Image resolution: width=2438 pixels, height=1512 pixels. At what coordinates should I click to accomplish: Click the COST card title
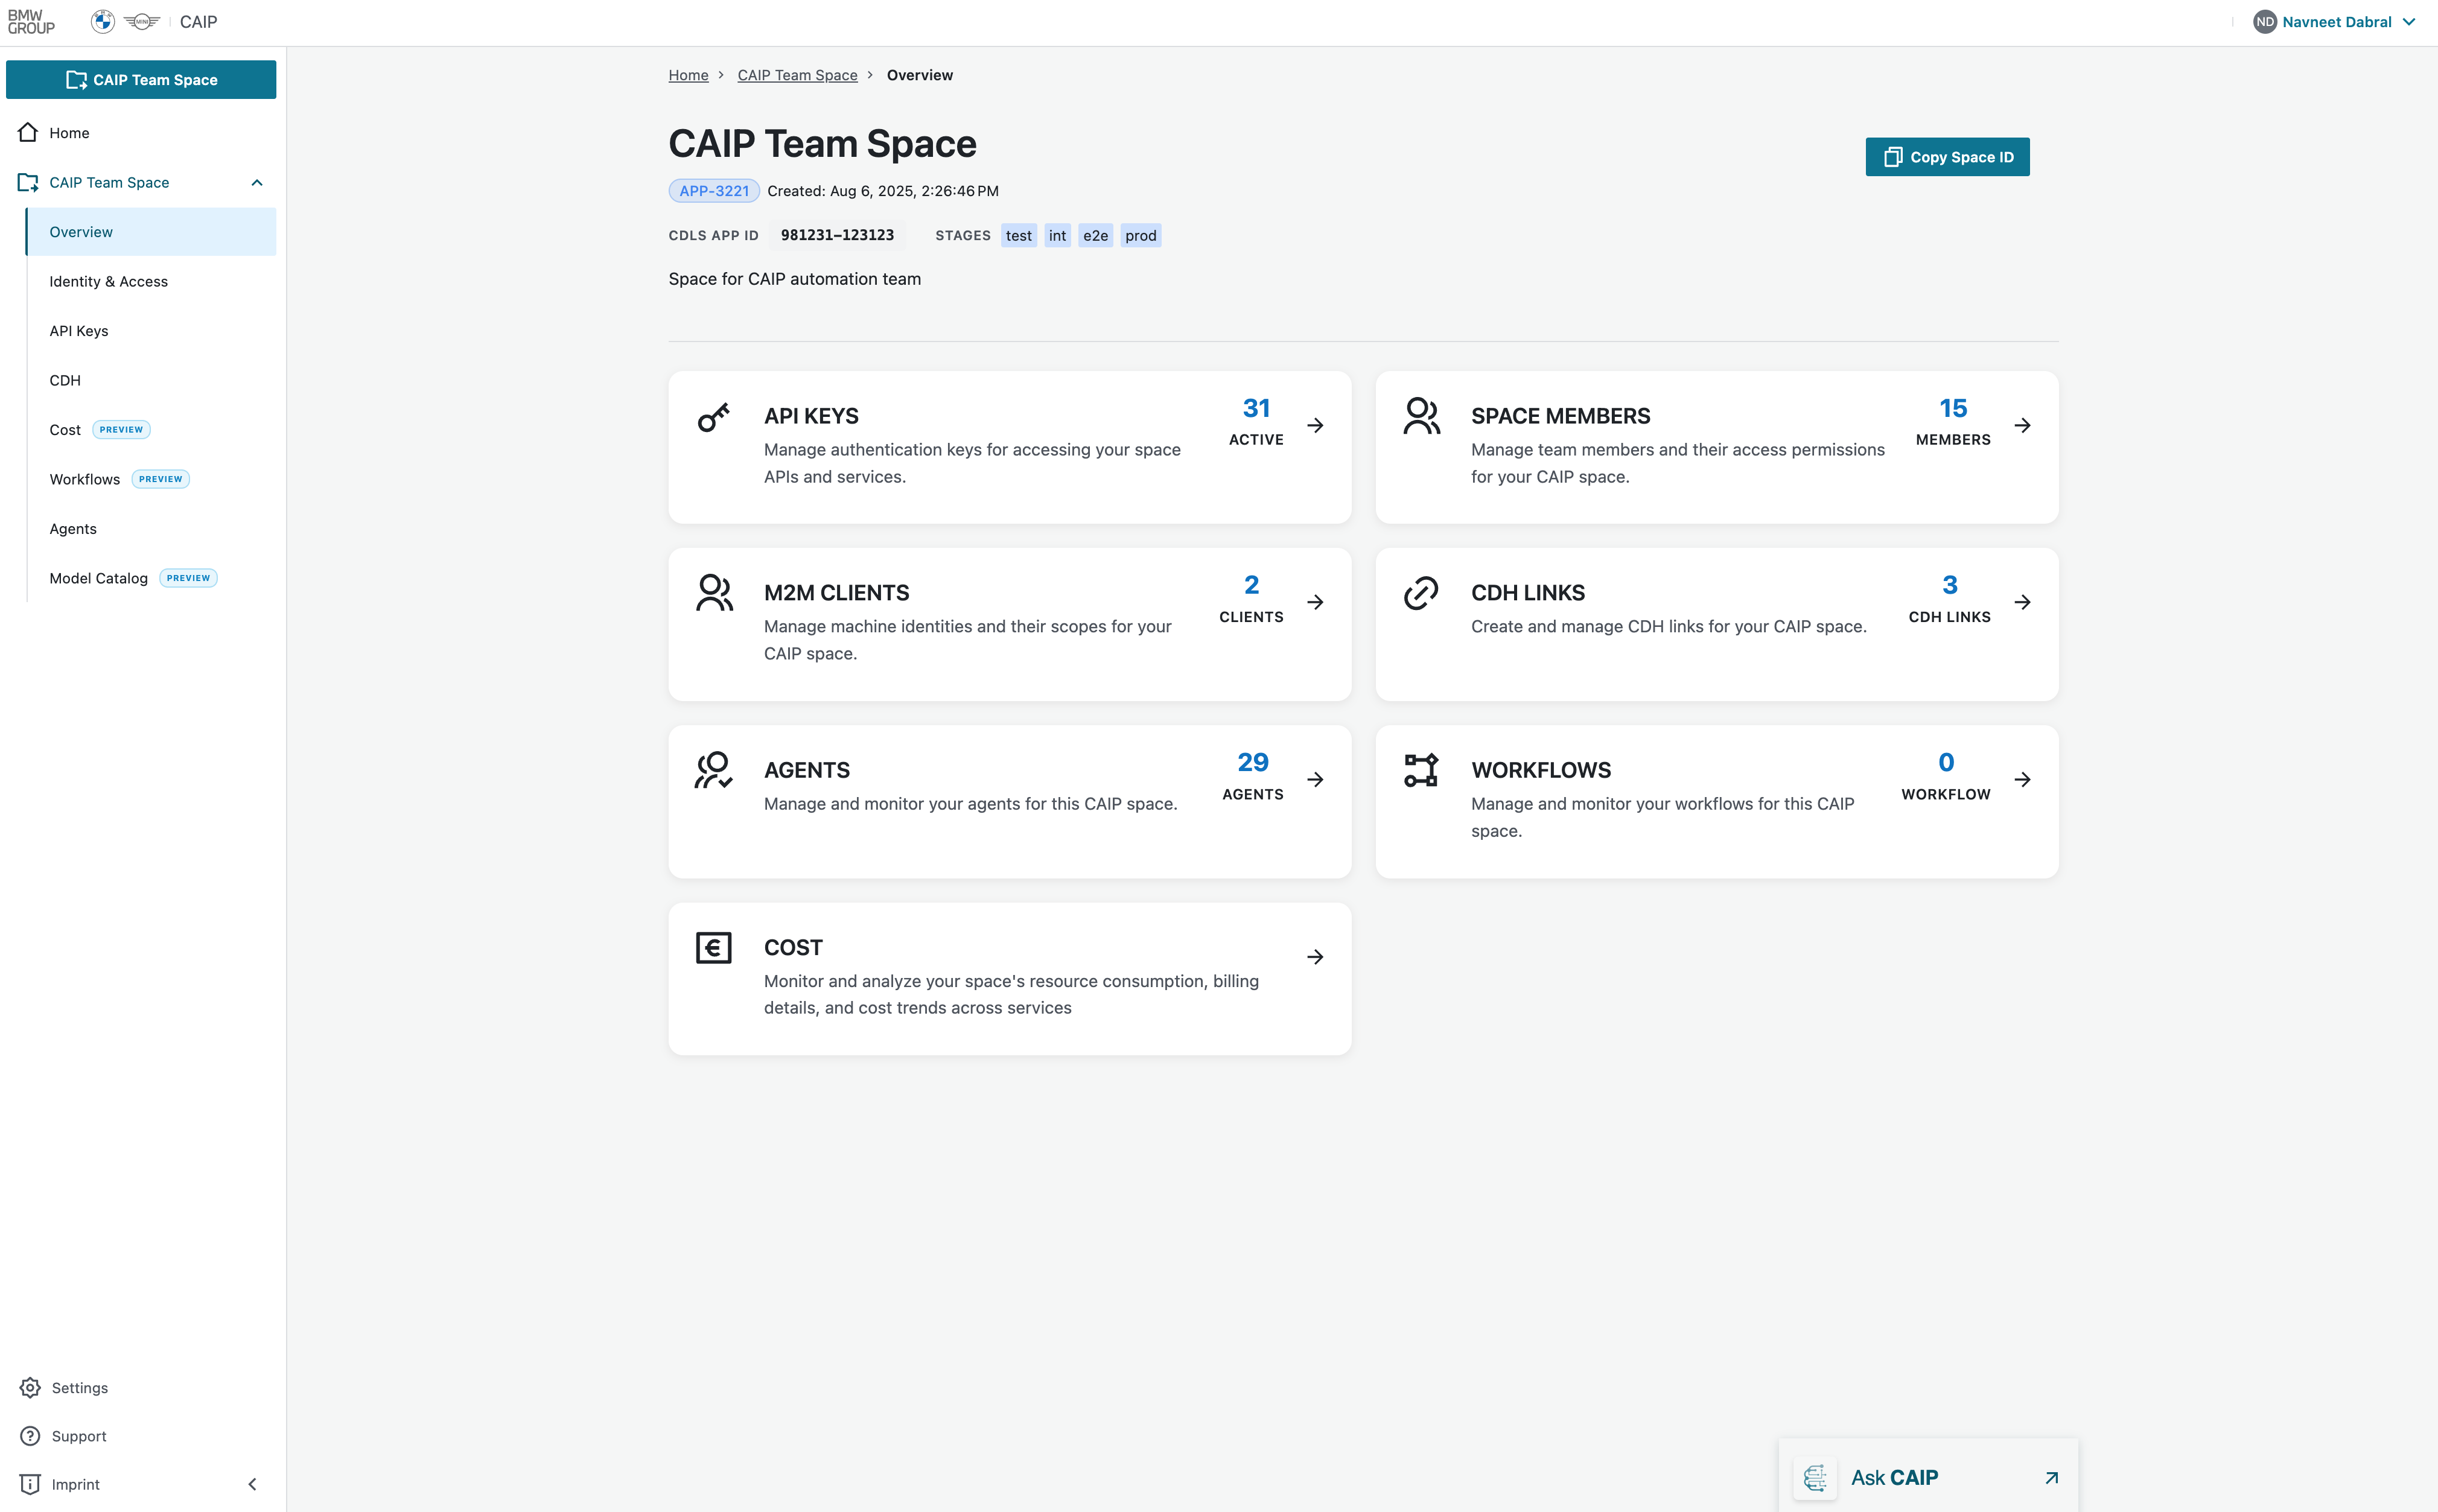(793, 947)
